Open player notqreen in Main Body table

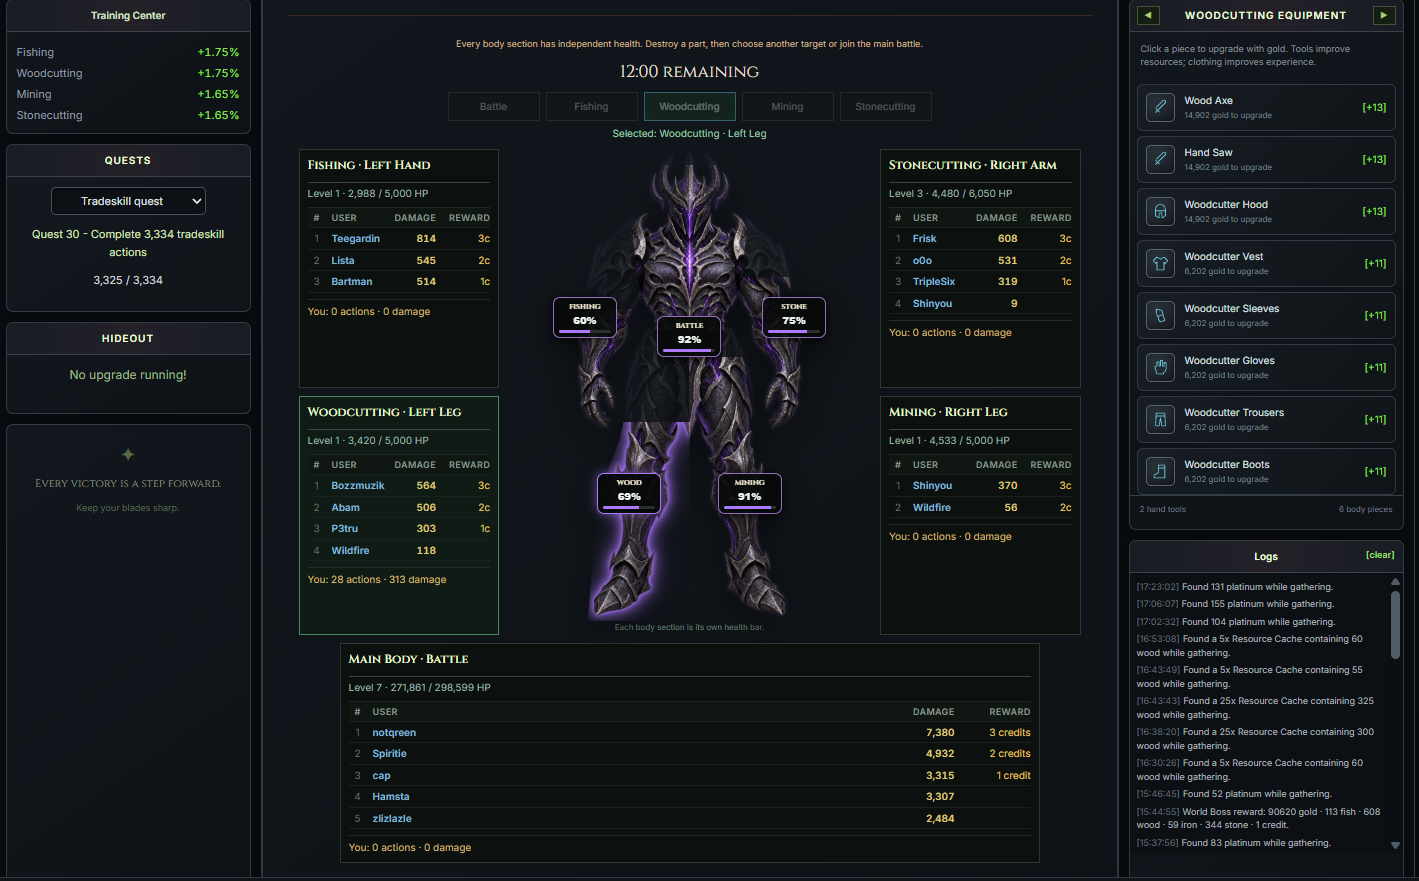[394, 733]
